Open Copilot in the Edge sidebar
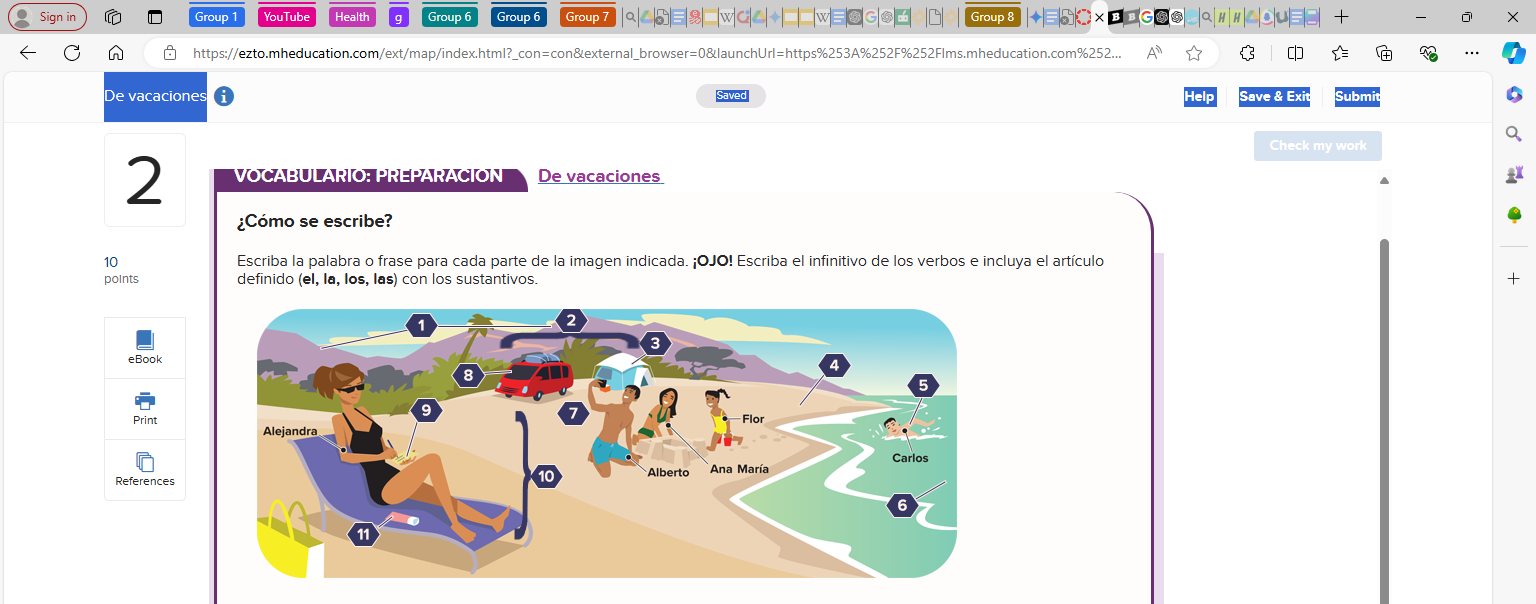This screenshot has width=1536, height=604. [1513, 94]
